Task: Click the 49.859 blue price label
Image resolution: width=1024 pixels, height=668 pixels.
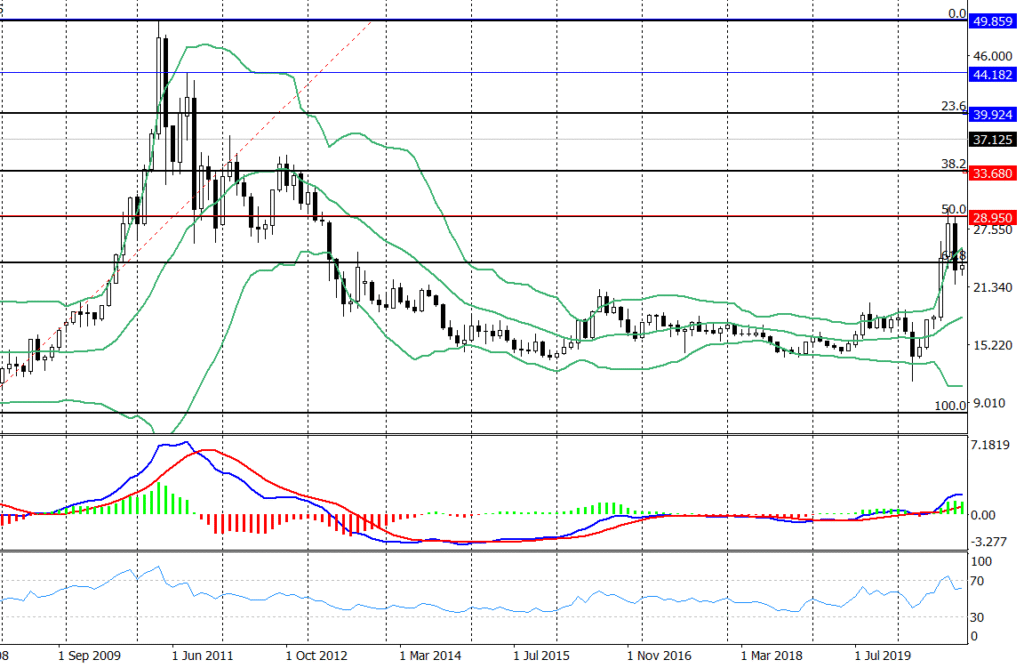Action: click(x=995, y=22)
